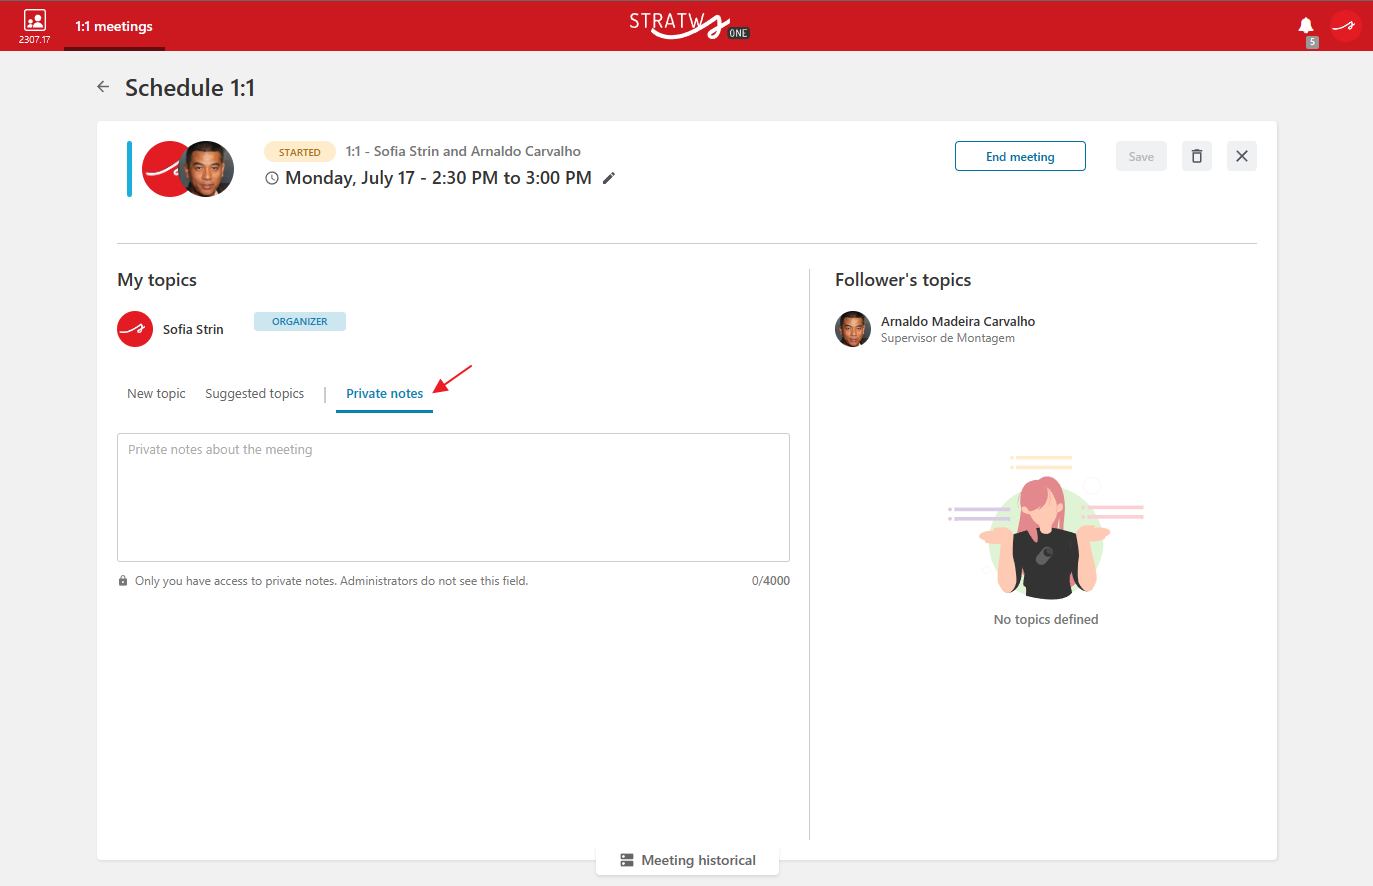Open the 1:1 meetings module icon
Image resolution: width=1373 pixels, height=886 pixels.
pos(34,20)
